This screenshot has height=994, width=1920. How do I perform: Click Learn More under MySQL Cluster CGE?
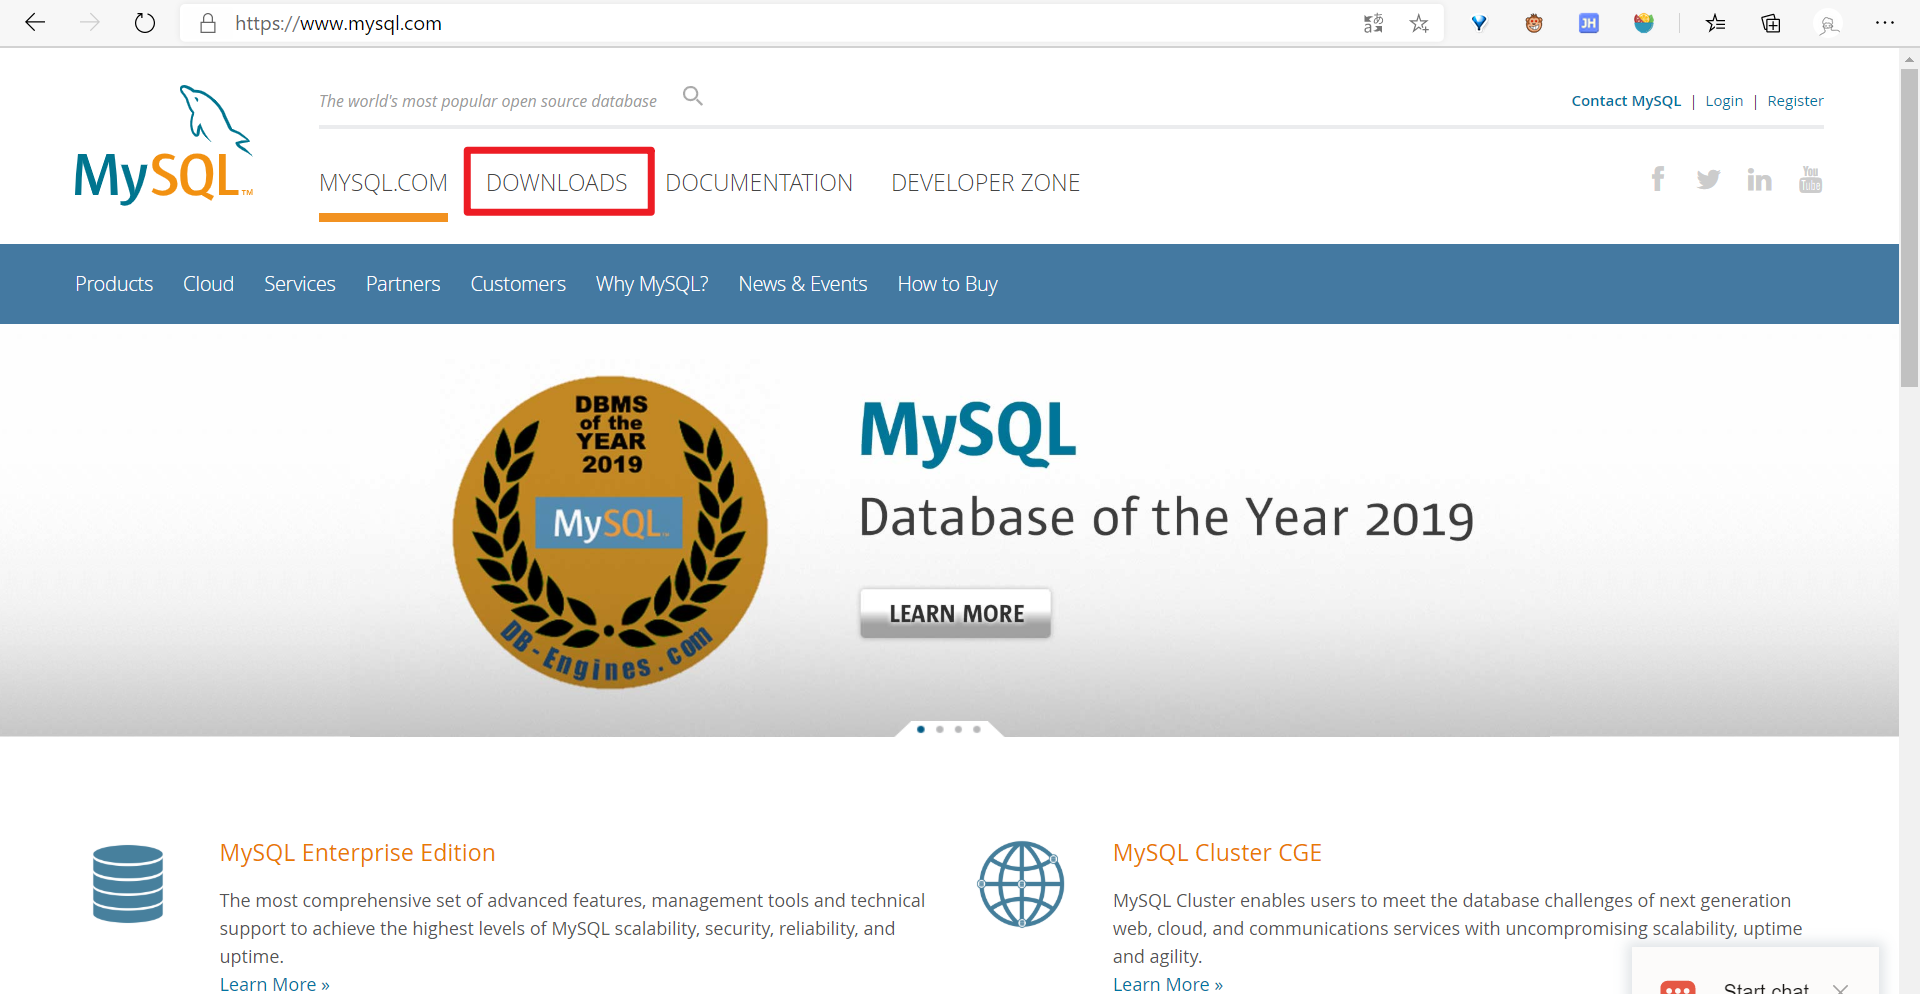[x=1168, y=984]
